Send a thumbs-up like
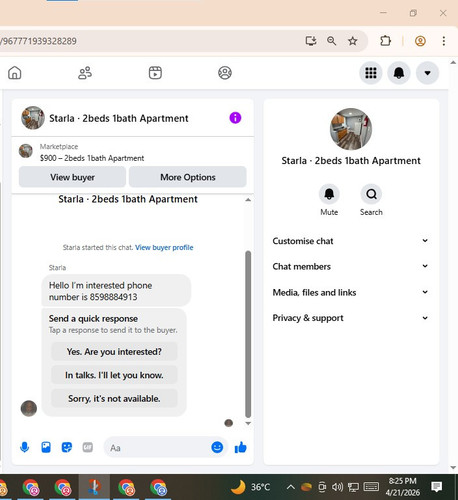458x500 pixels. tap(240, 447)
